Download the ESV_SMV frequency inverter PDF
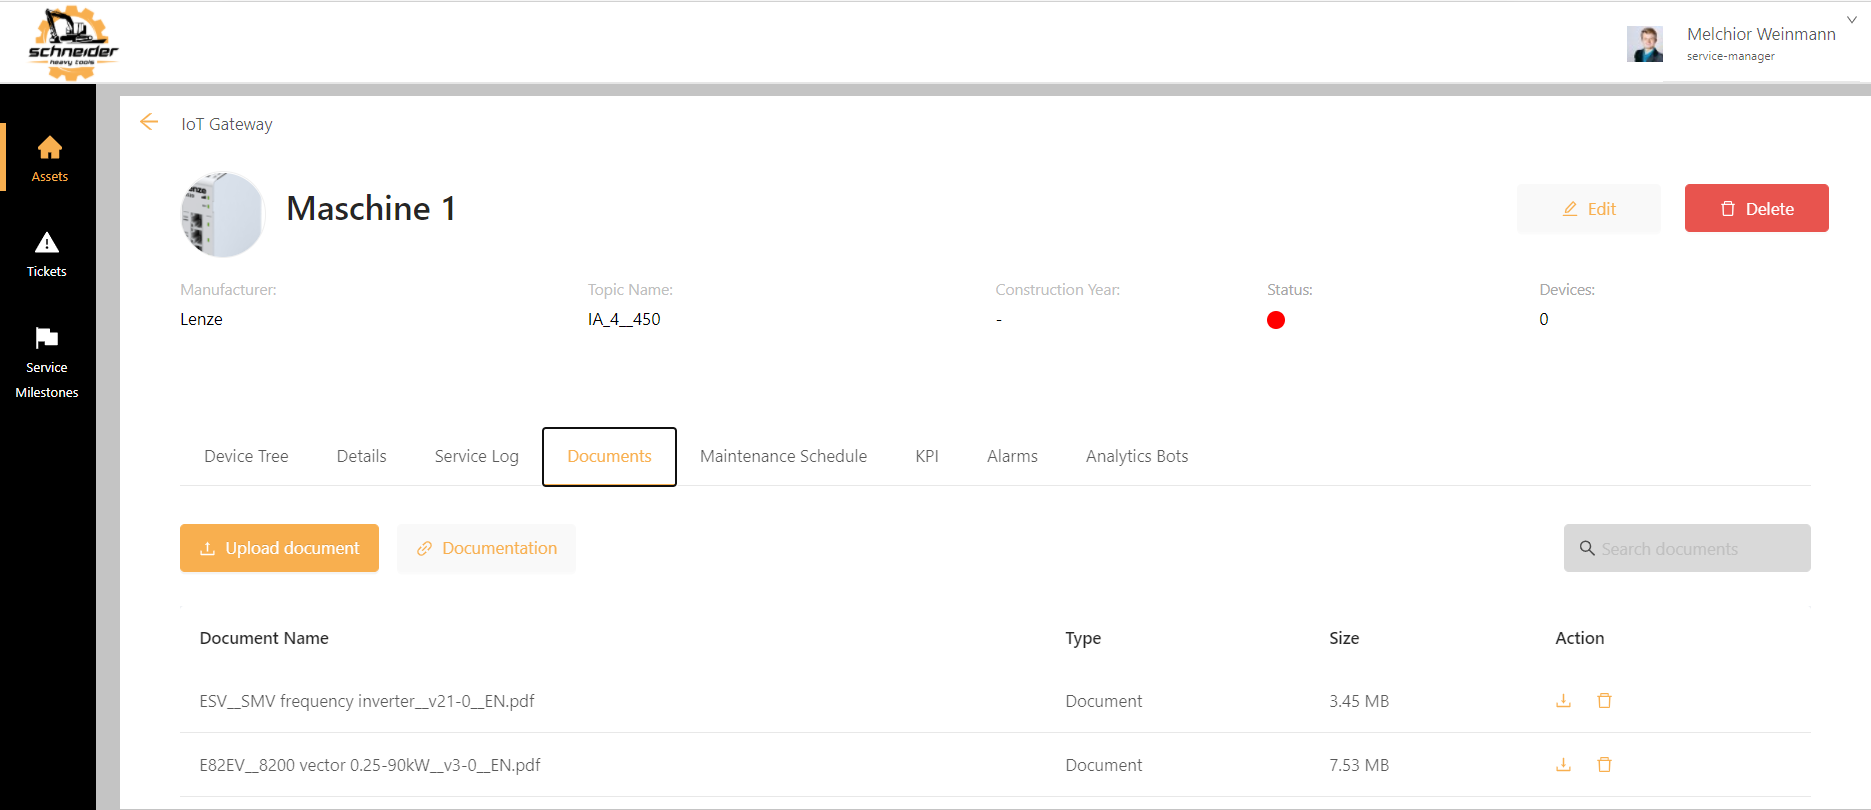This screenshot has height=810, width=1871. (1563, 701)
